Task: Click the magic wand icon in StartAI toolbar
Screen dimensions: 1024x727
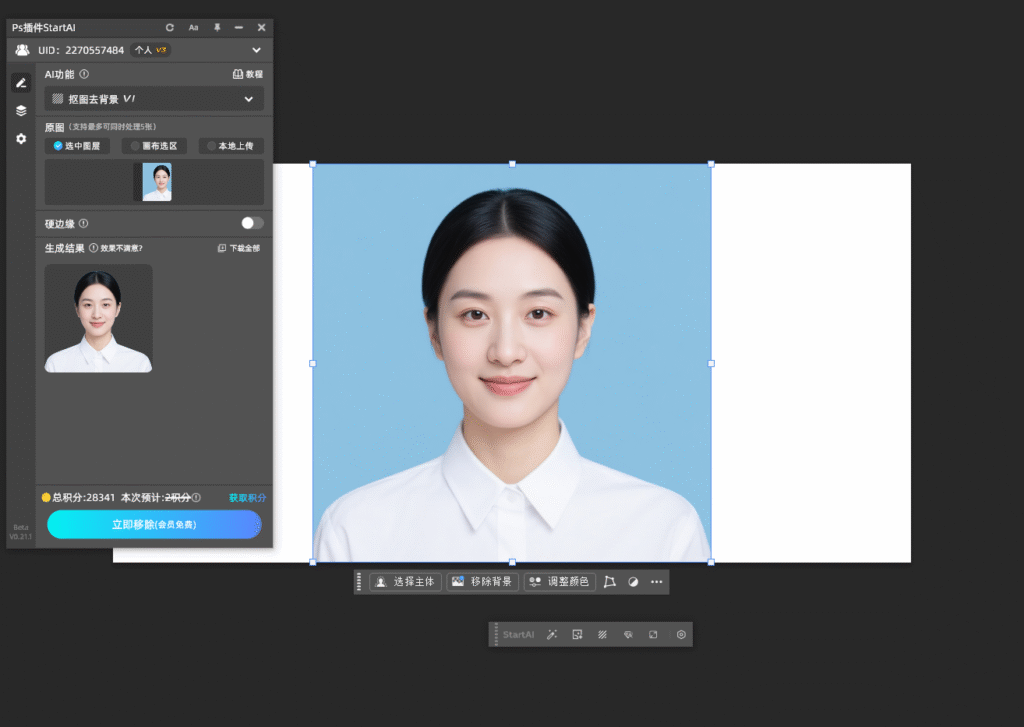Action: click(x=552, y=634)
